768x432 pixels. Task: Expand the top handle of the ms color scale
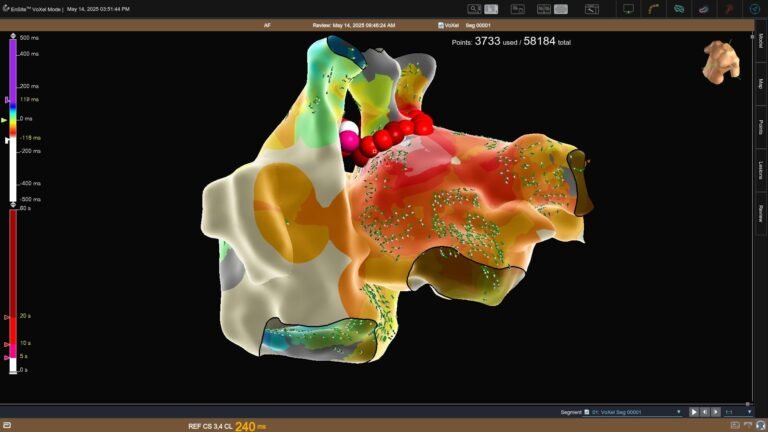pyautogui.click(x=13, y=37)
